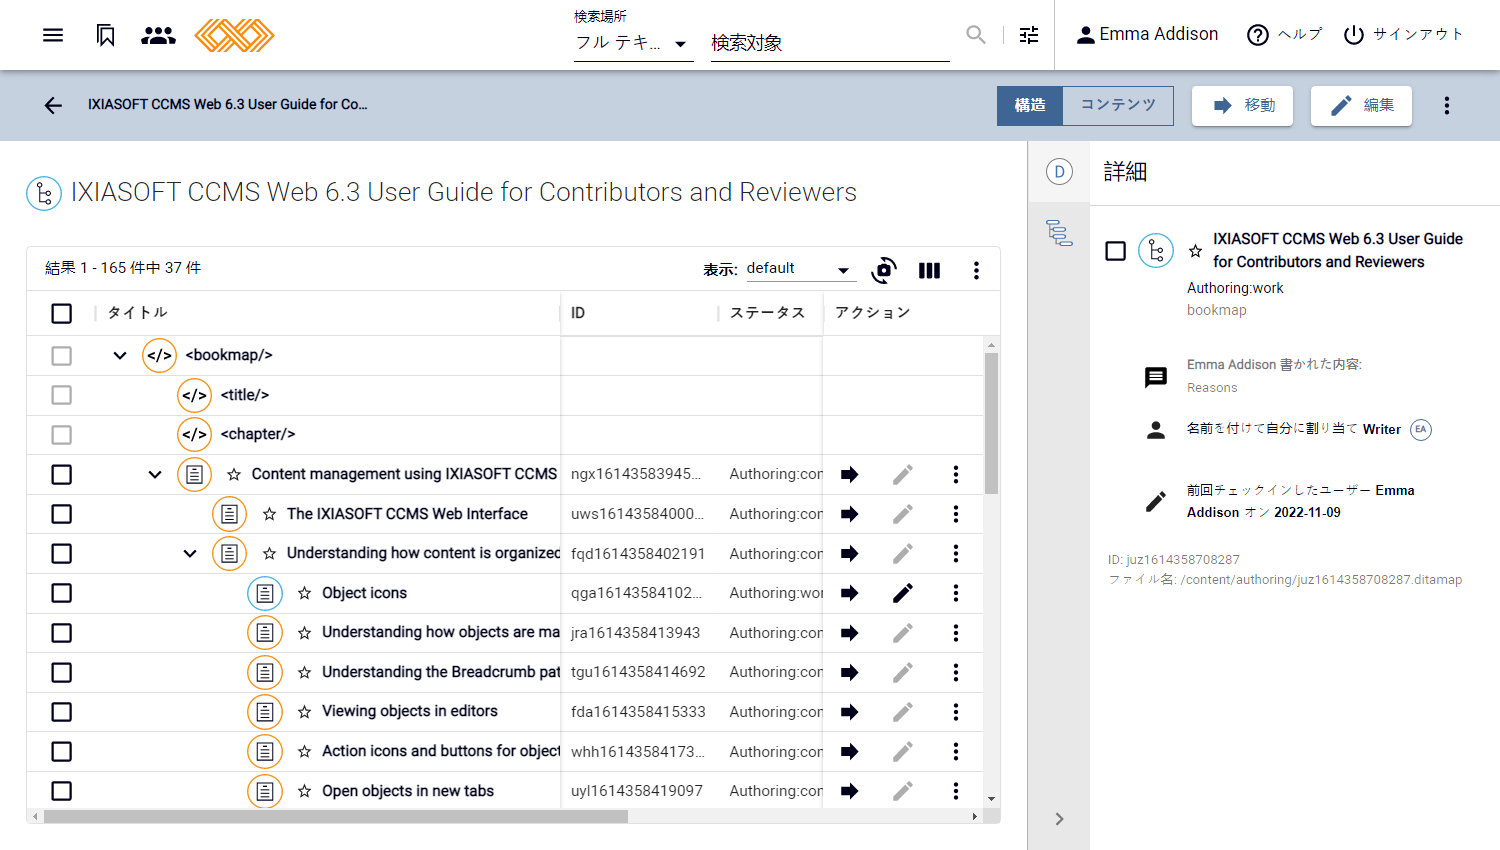Image resolution: width=1500 pixels, height=850 pixels.
Task: Click the refresh view icon next to default
Action: pos(884,270)
